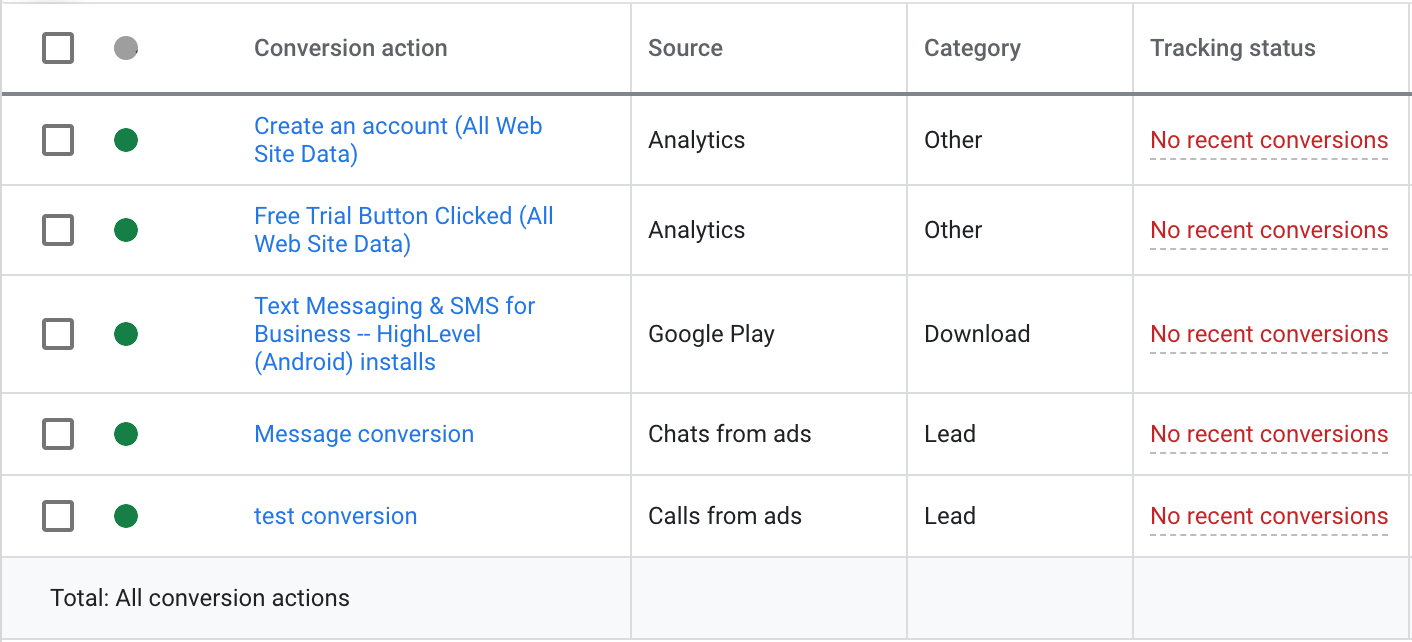Check the Message conversion row checkbox
The height and width of the screenshot is (642, 1412).
pos(57,434)
